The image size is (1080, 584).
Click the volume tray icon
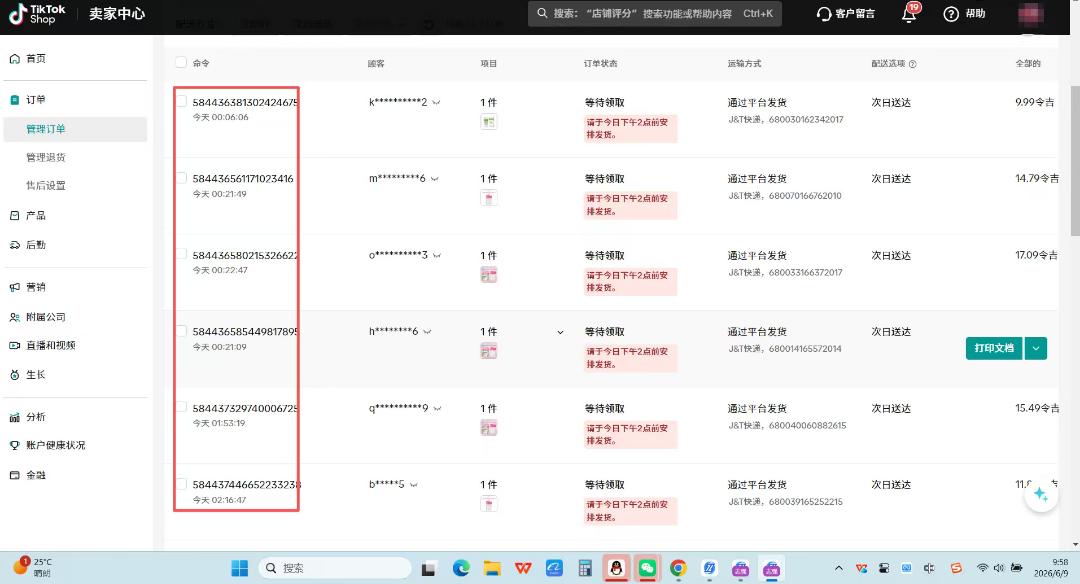[999, 568]
